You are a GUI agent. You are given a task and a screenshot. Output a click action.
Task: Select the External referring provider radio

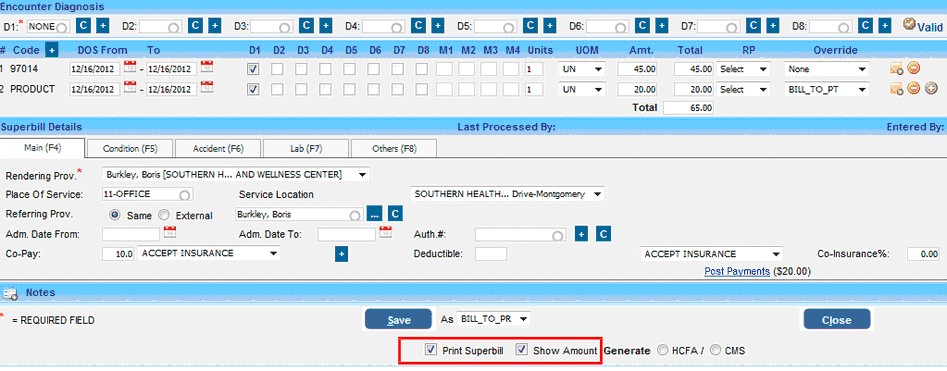[164, 215]
